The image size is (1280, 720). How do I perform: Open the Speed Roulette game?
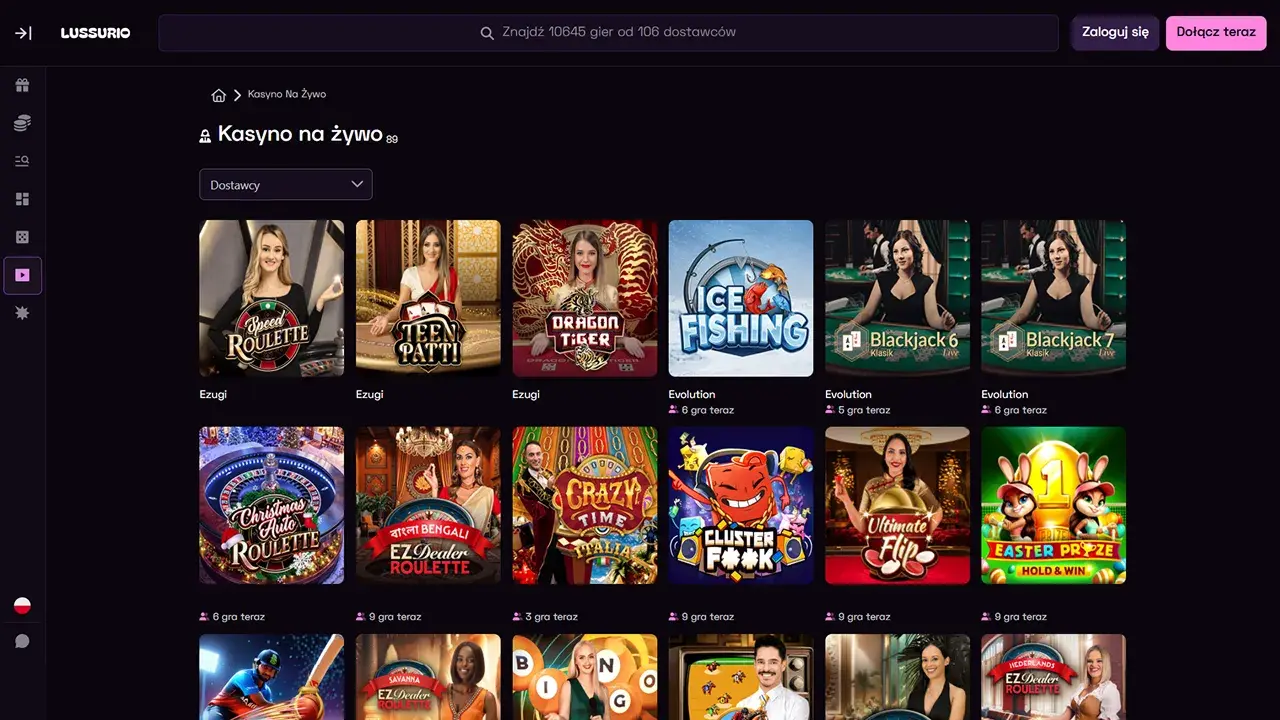(272, 298)
